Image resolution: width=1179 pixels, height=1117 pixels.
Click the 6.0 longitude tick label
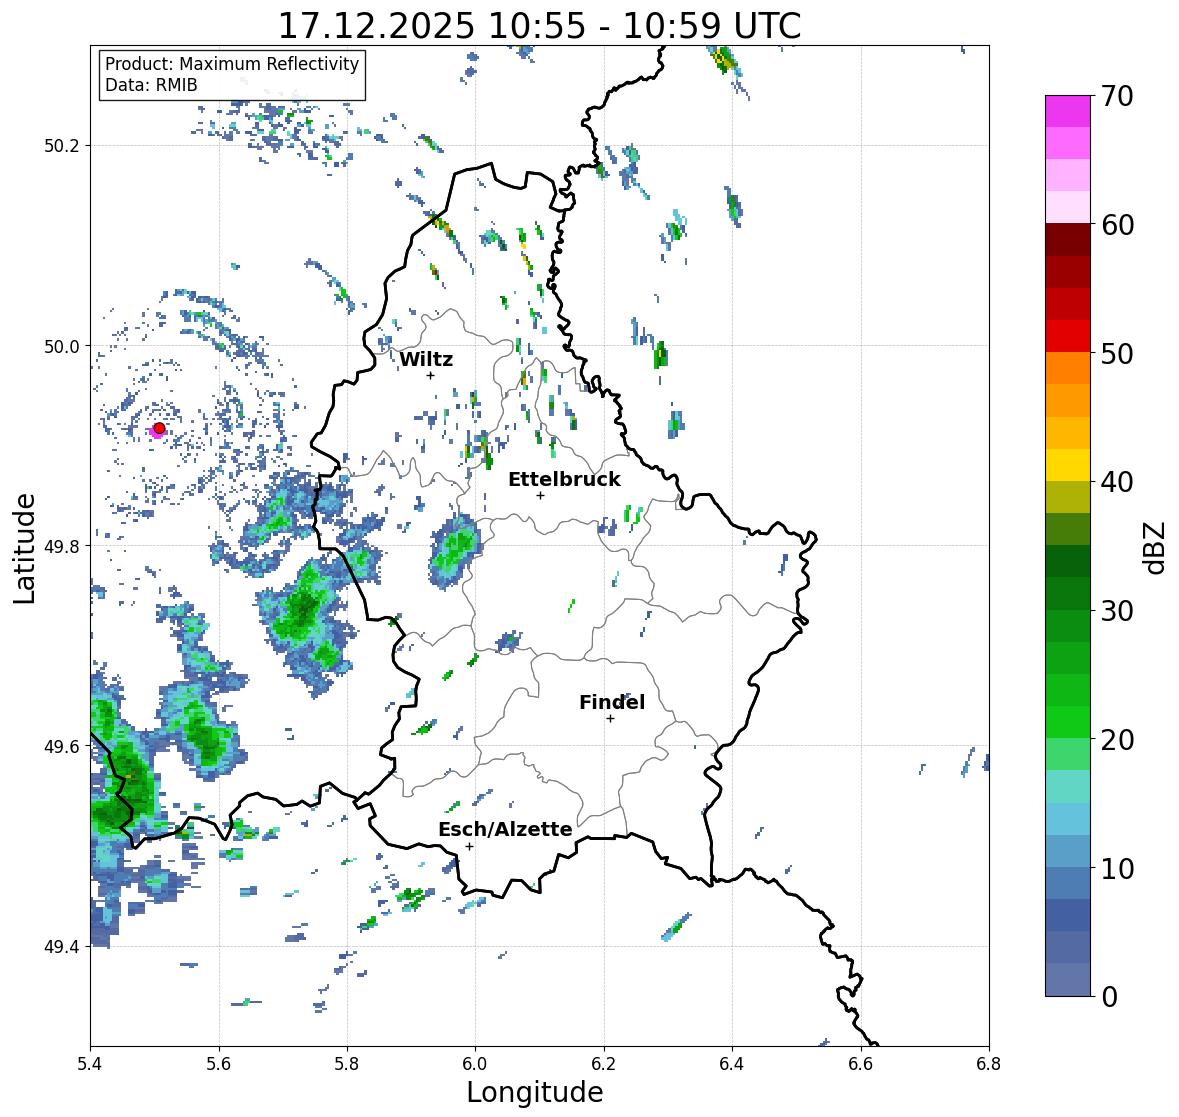tap(475, 1063)
